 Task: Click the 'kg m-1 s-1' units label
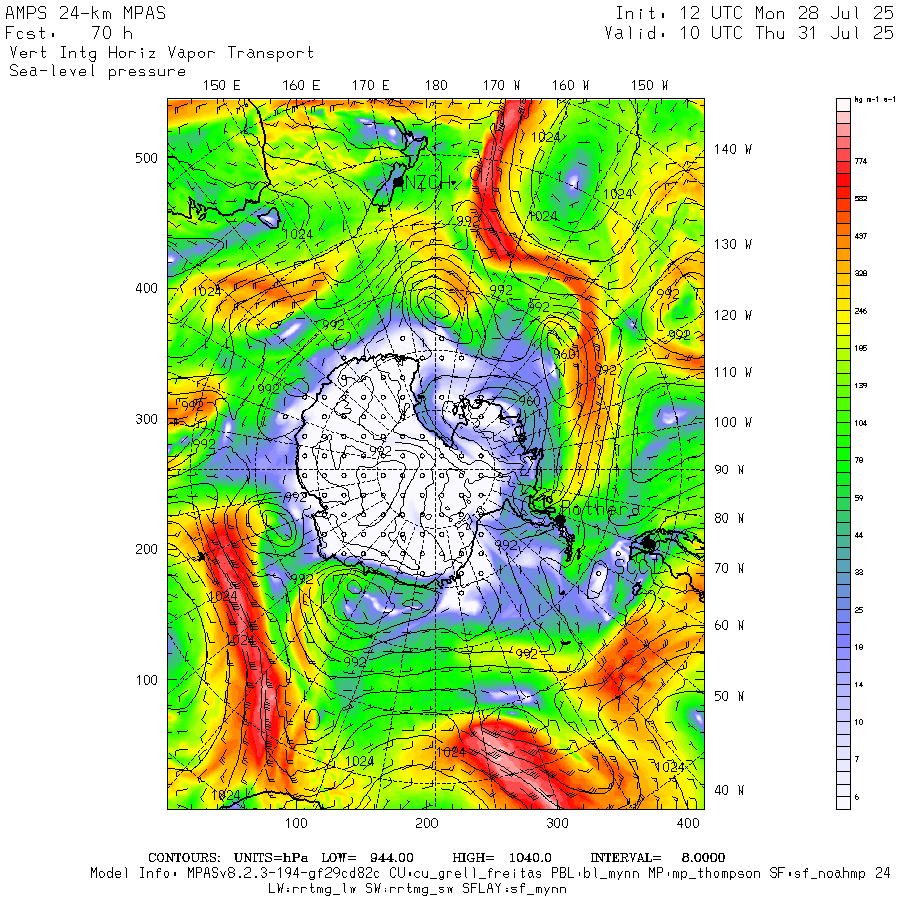875,100
